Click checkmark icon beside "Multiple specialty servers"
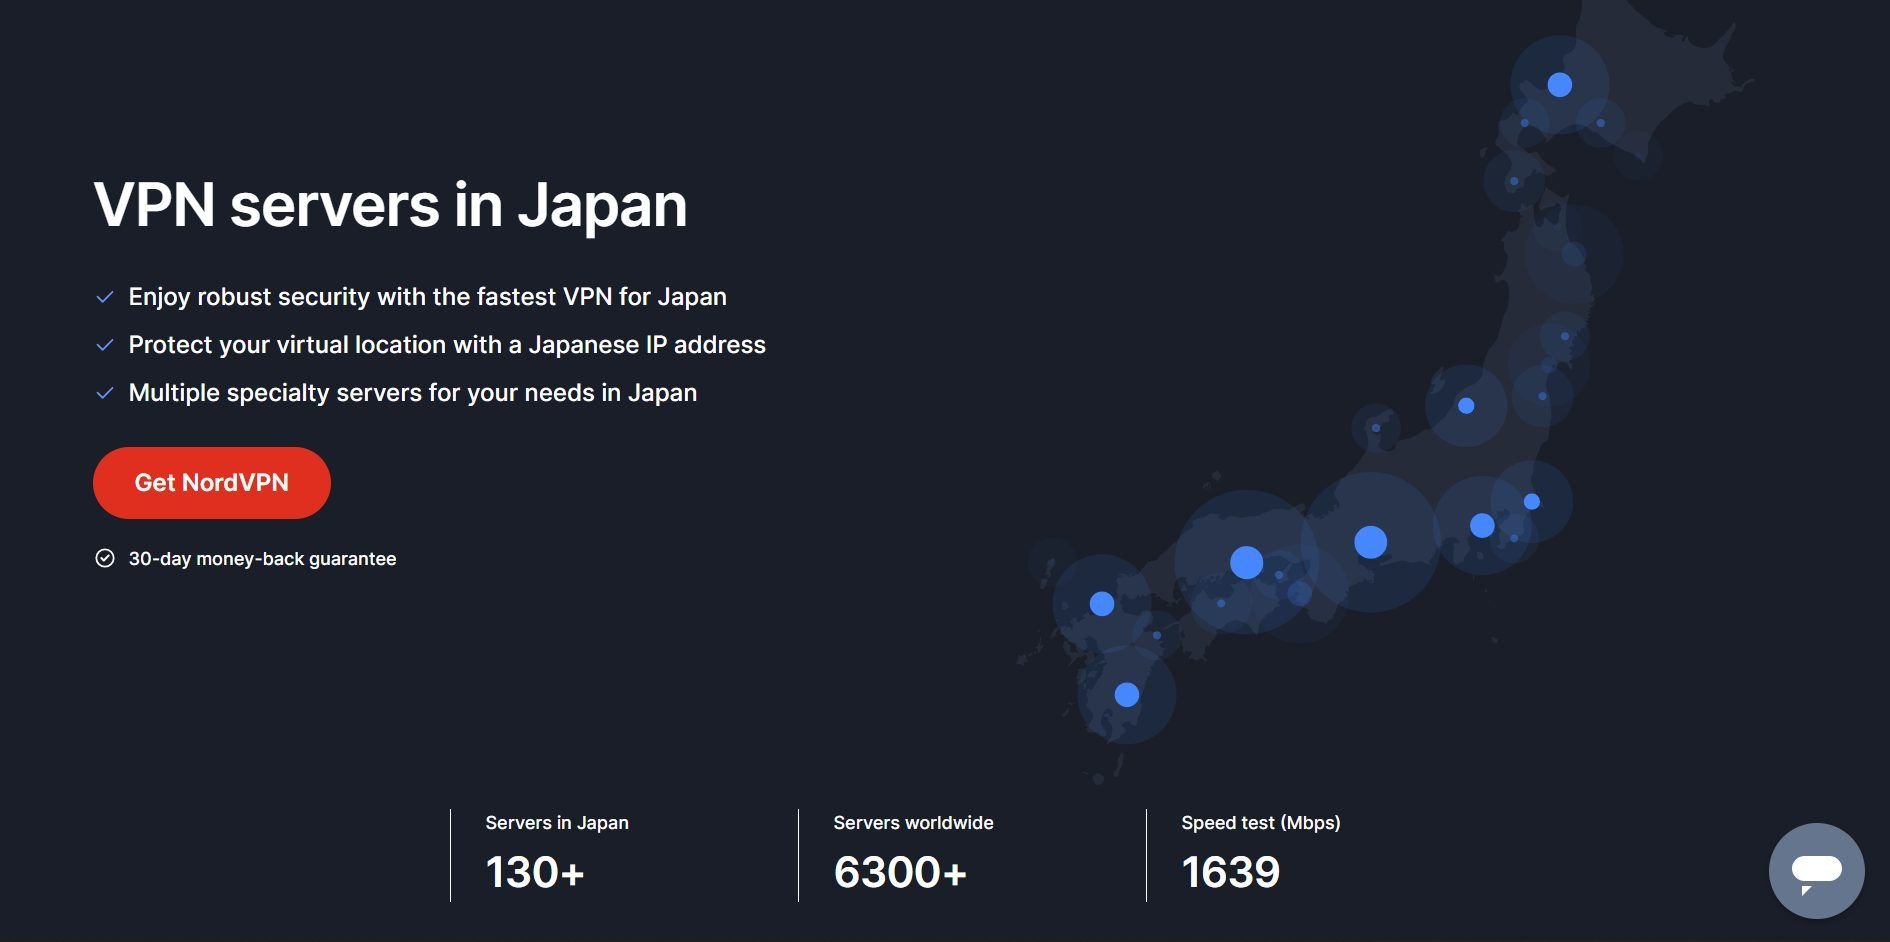Screen dimensions: 1890x942 point(104,393)
